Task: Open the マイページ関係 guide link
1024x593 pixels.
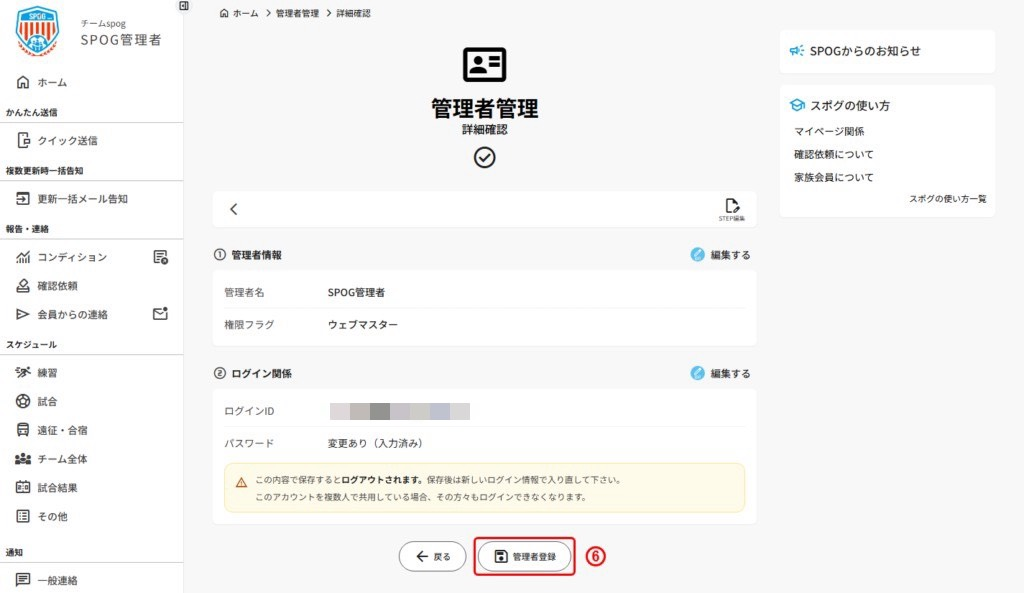Action: click(829, 131)
